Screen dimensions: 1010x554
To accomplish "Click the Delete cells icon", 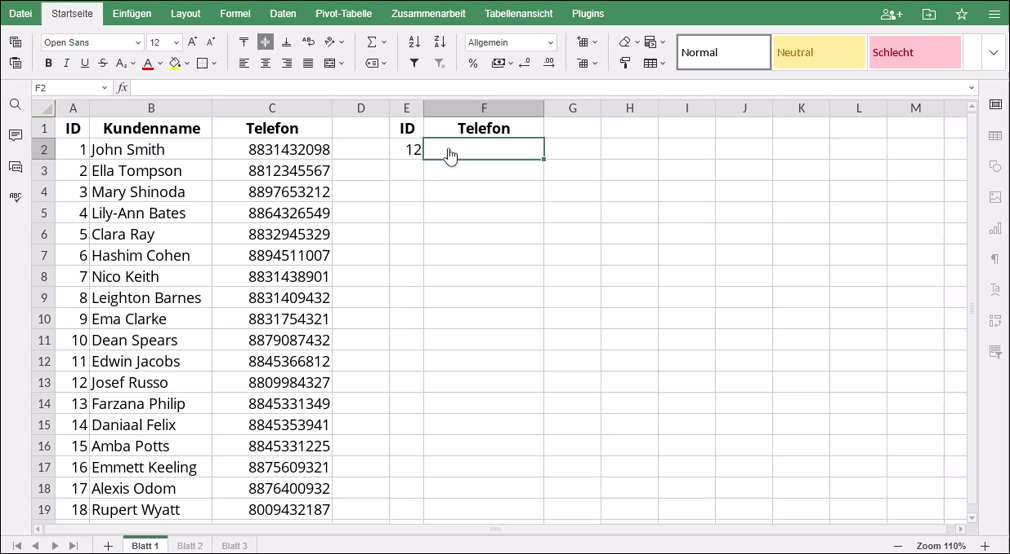I will tap(582, 63).
